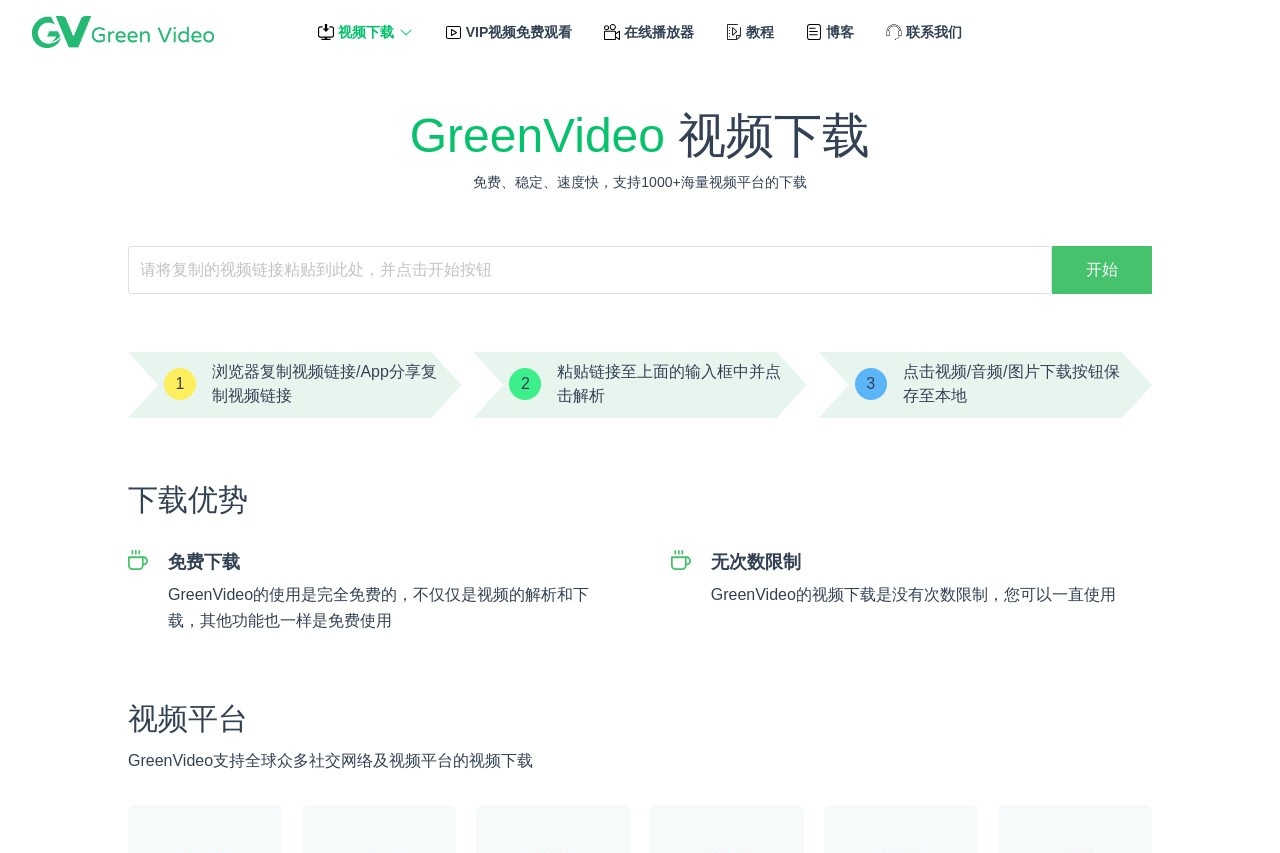Click the tutorial document icon beside 教程
The width and height of the screenshot is (1280, 853).
[x=732, y=32]
